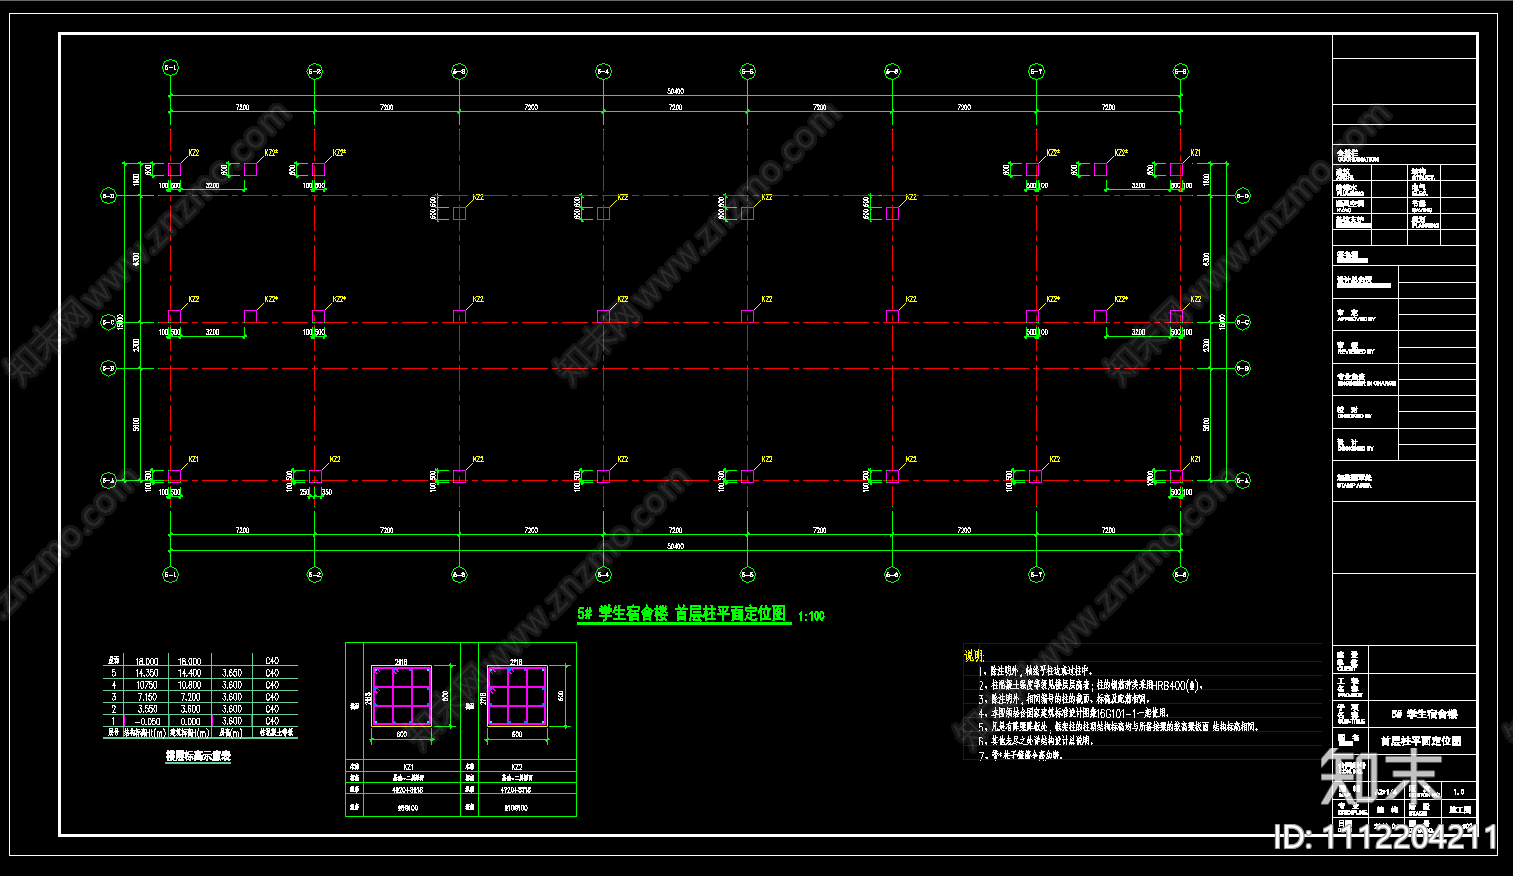Select the left-side axis bubble 5-A

tap(108, 481)
